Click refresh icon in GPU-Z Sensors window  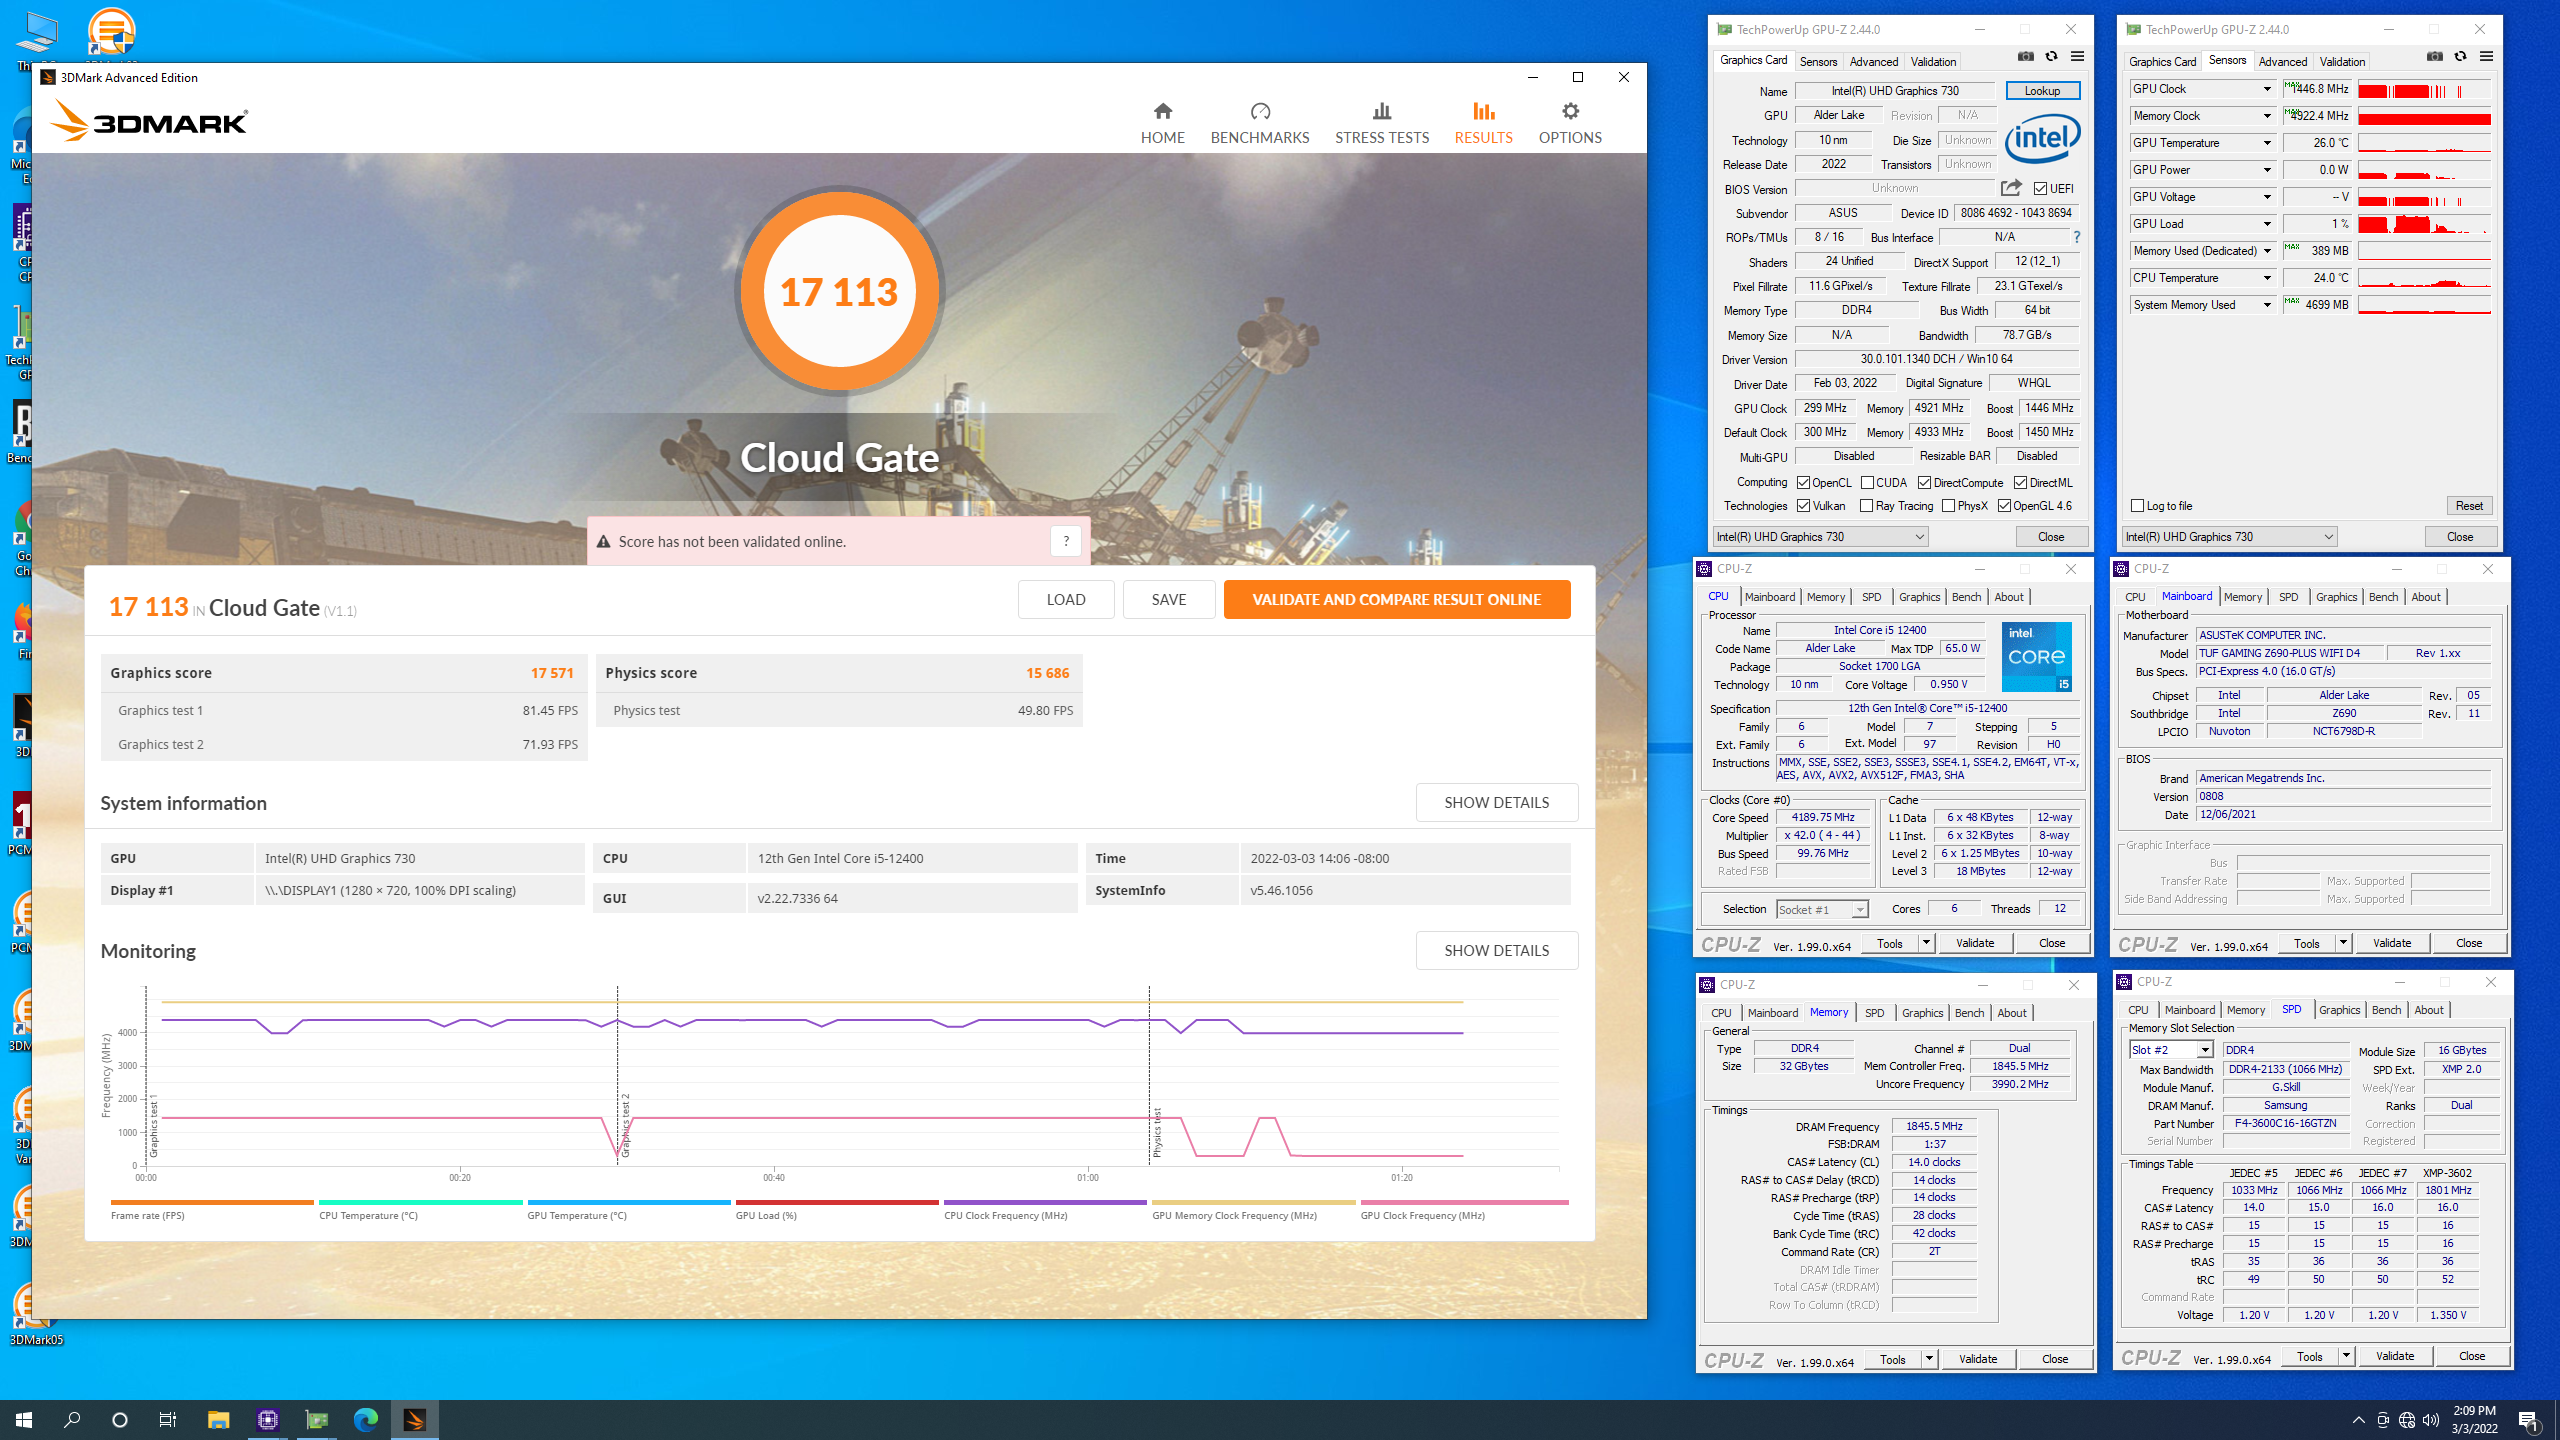click(x=2460, y=56)
